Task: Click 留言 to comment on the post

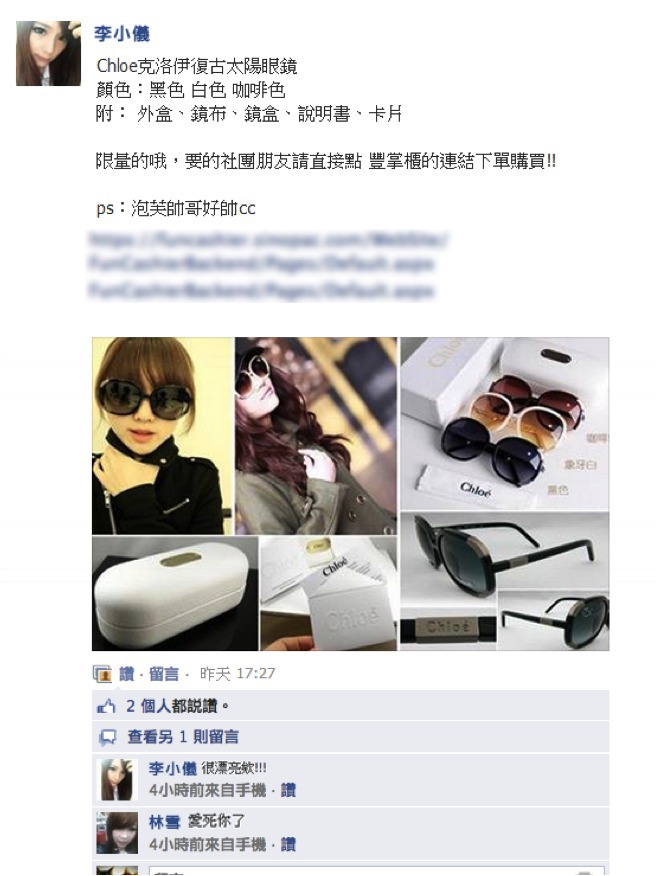Action: coord(164,674)
